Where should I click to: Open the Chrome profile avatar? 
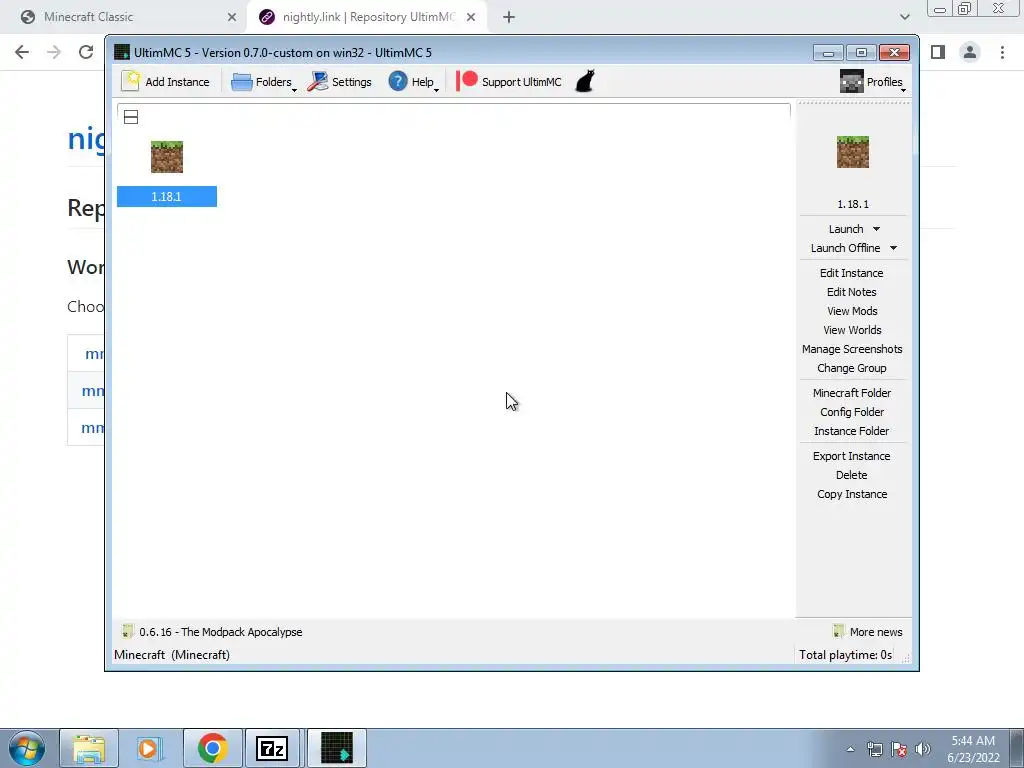pyautogui.click(x=970, y=52)
